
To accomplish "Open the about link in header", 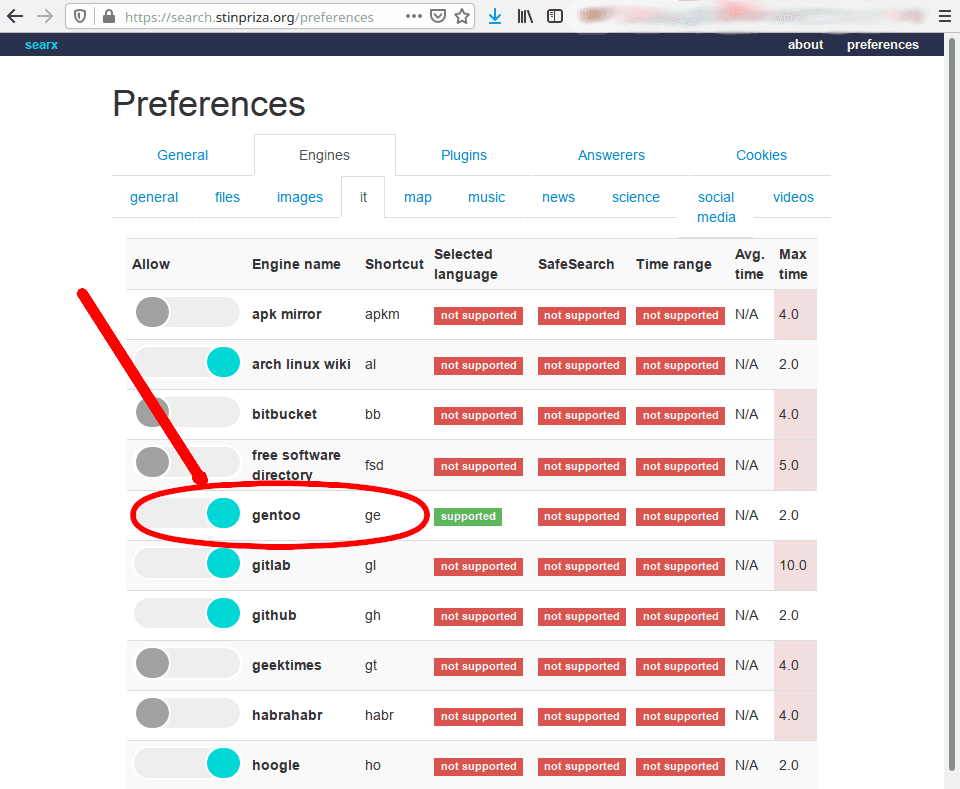I will click(805, 45).
